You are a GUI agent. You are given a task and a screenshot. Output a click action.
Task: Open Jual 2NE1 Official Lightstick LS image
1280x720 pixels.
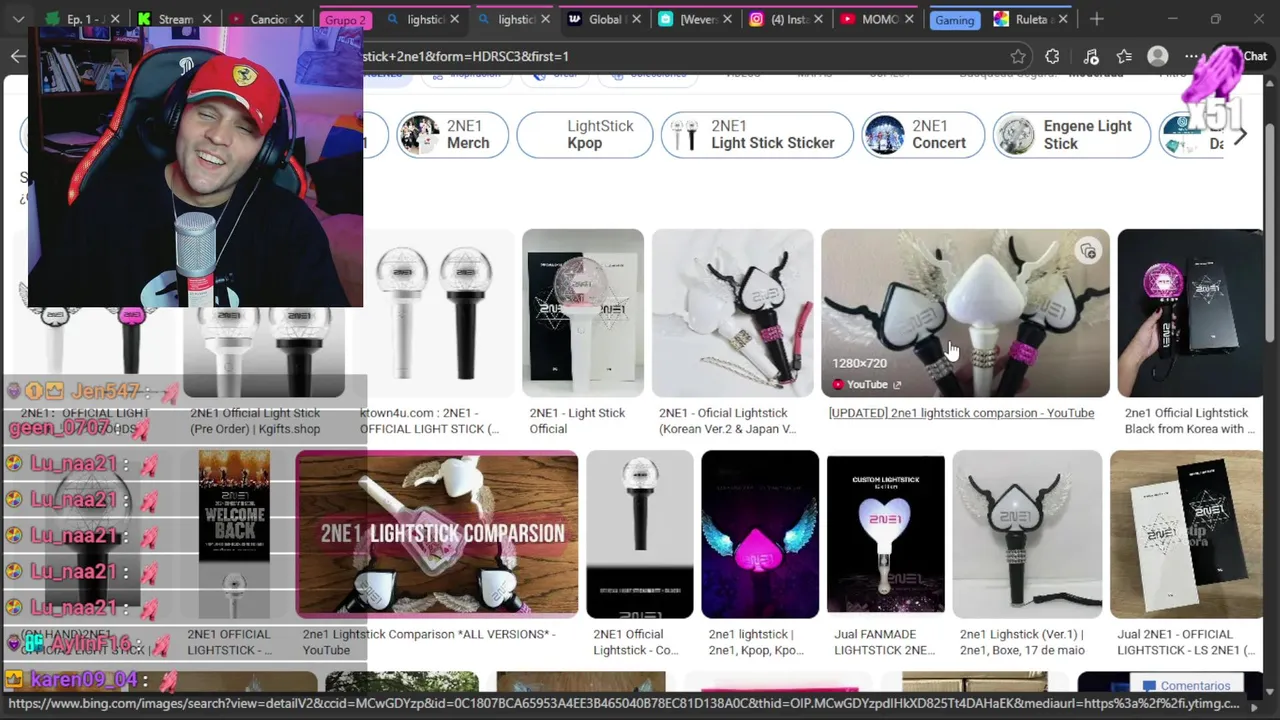click(1186, 534)
